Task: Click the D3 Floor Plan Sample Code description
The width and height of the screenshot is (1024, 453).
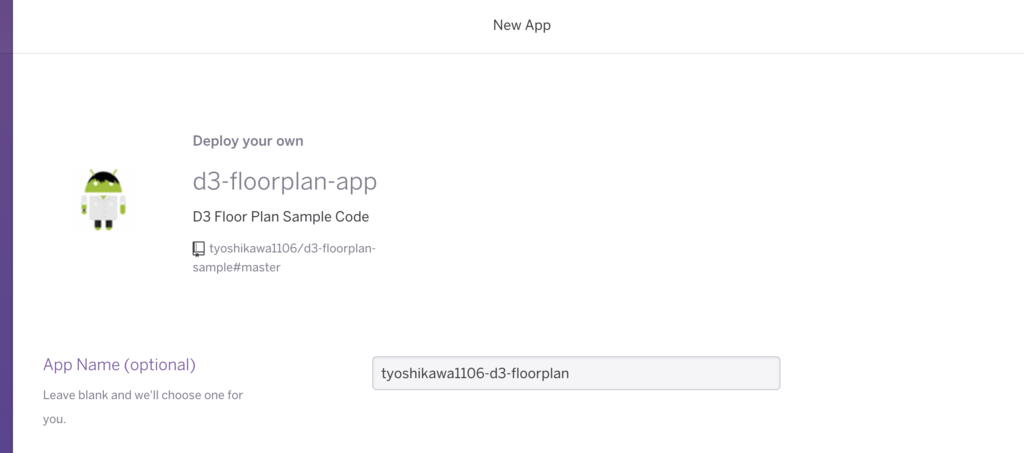Action: point(281,217)
